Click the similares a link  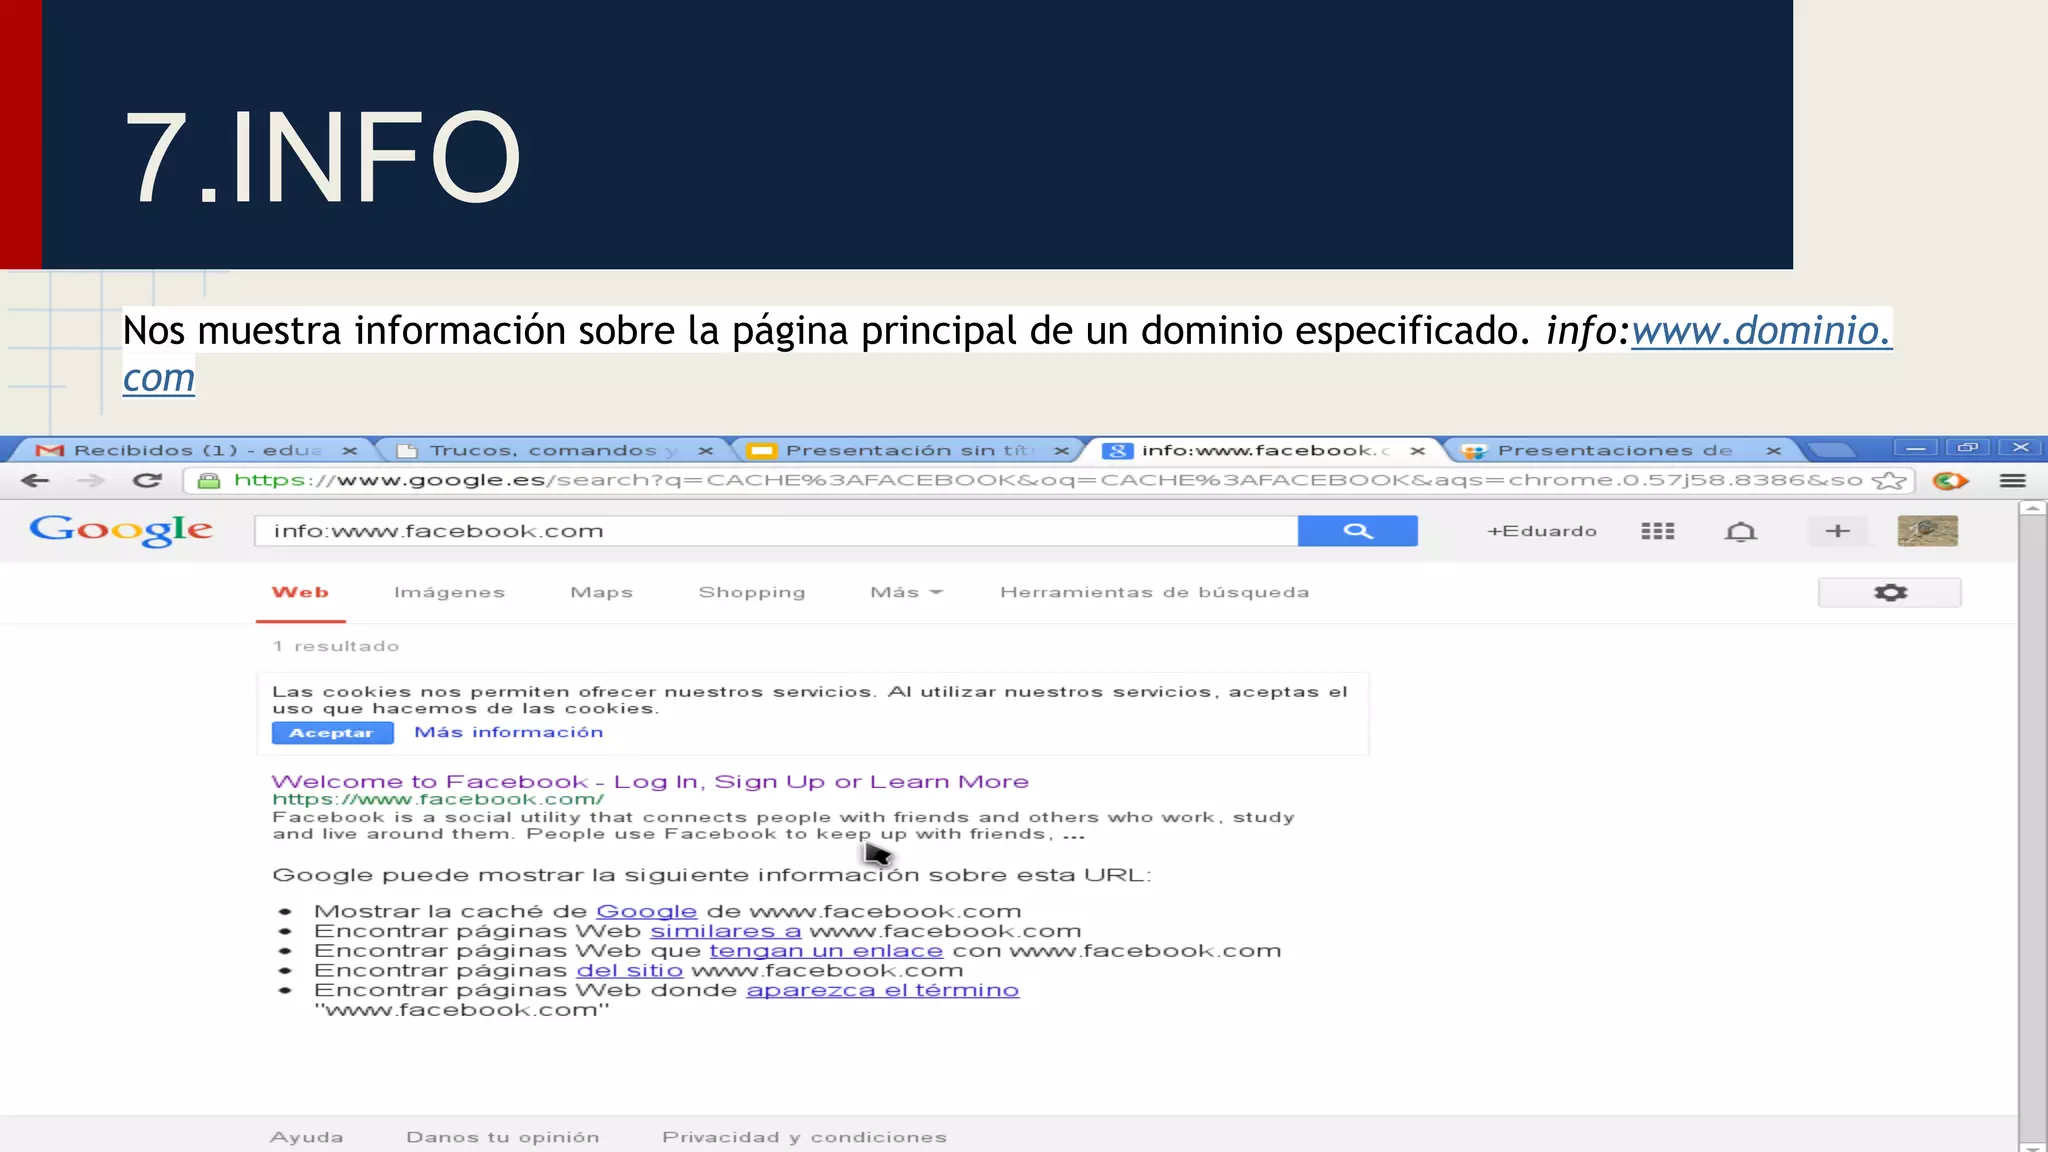tap(725, 932)
